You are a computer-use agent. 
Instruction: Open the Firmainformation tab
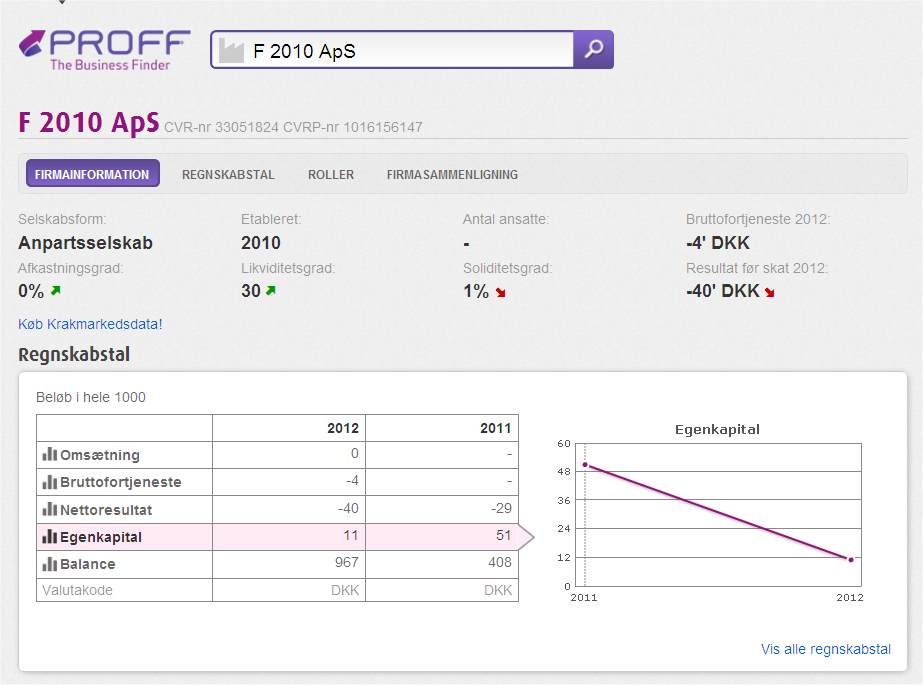coord(92,174)
